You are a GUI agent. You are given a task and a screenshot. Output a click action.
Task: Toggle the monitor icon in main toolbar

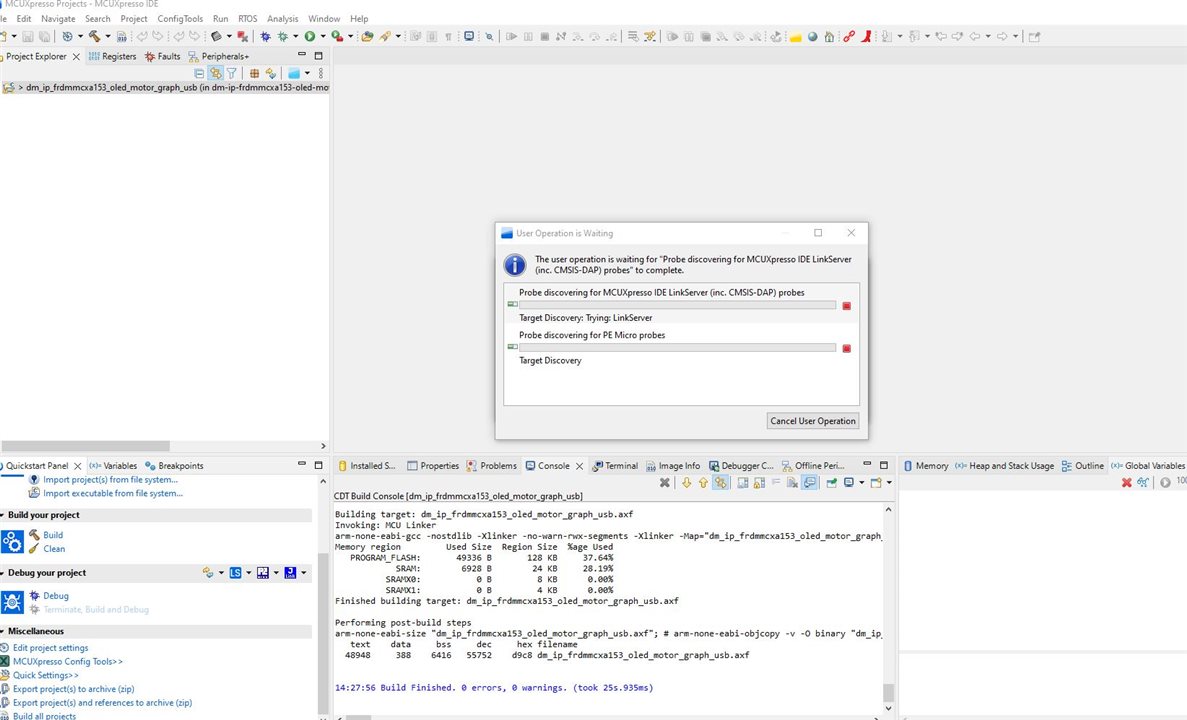(x=469, y=36)
